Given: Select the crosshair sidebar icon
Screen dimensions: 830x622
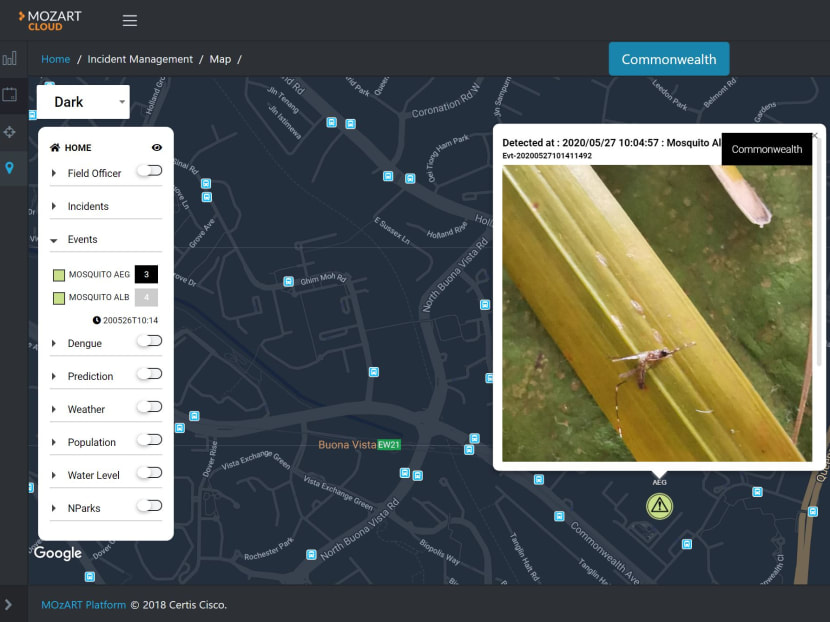Looking at the screenshot, I should click(x=10, y=132).
